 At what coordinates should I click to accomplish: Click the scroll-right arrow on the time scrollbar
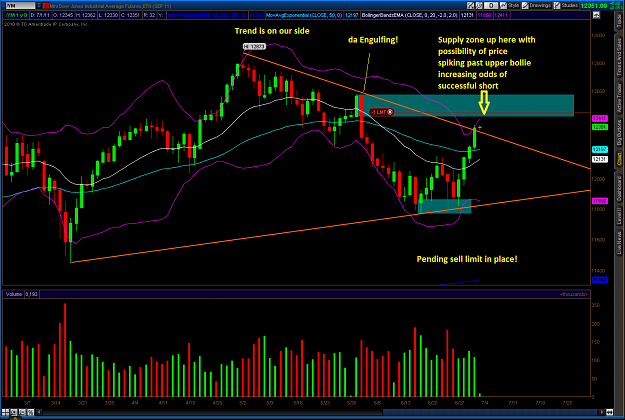[602, 412]
